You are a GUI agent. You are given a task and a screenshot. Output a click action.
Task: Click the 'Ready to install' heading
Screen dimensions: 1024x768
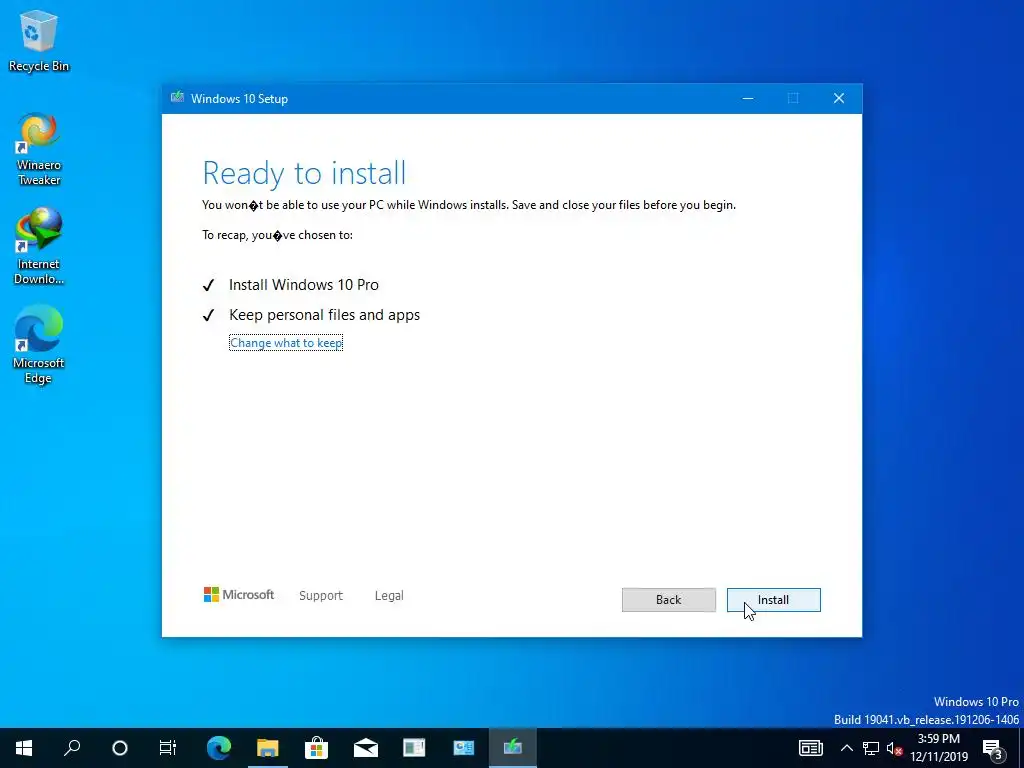point(304,173)
